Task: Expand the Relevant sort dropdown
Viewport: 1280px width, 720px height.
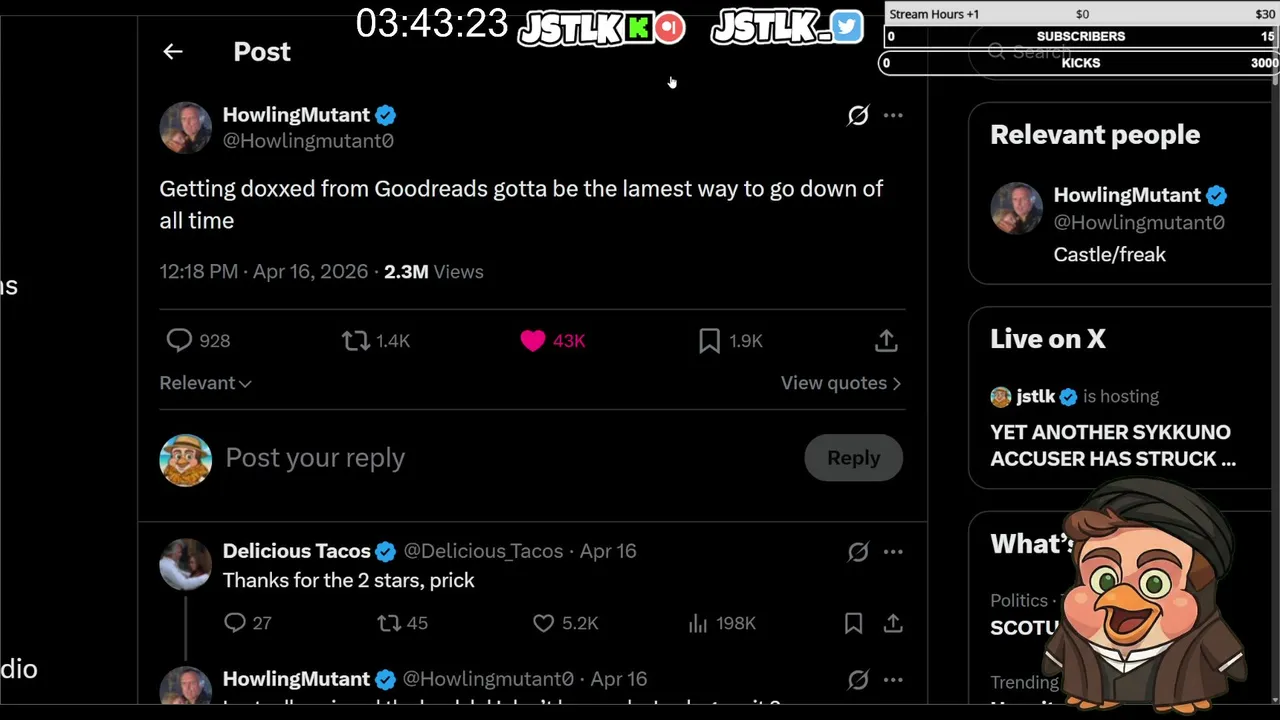Action: click(x=205, y=383)
